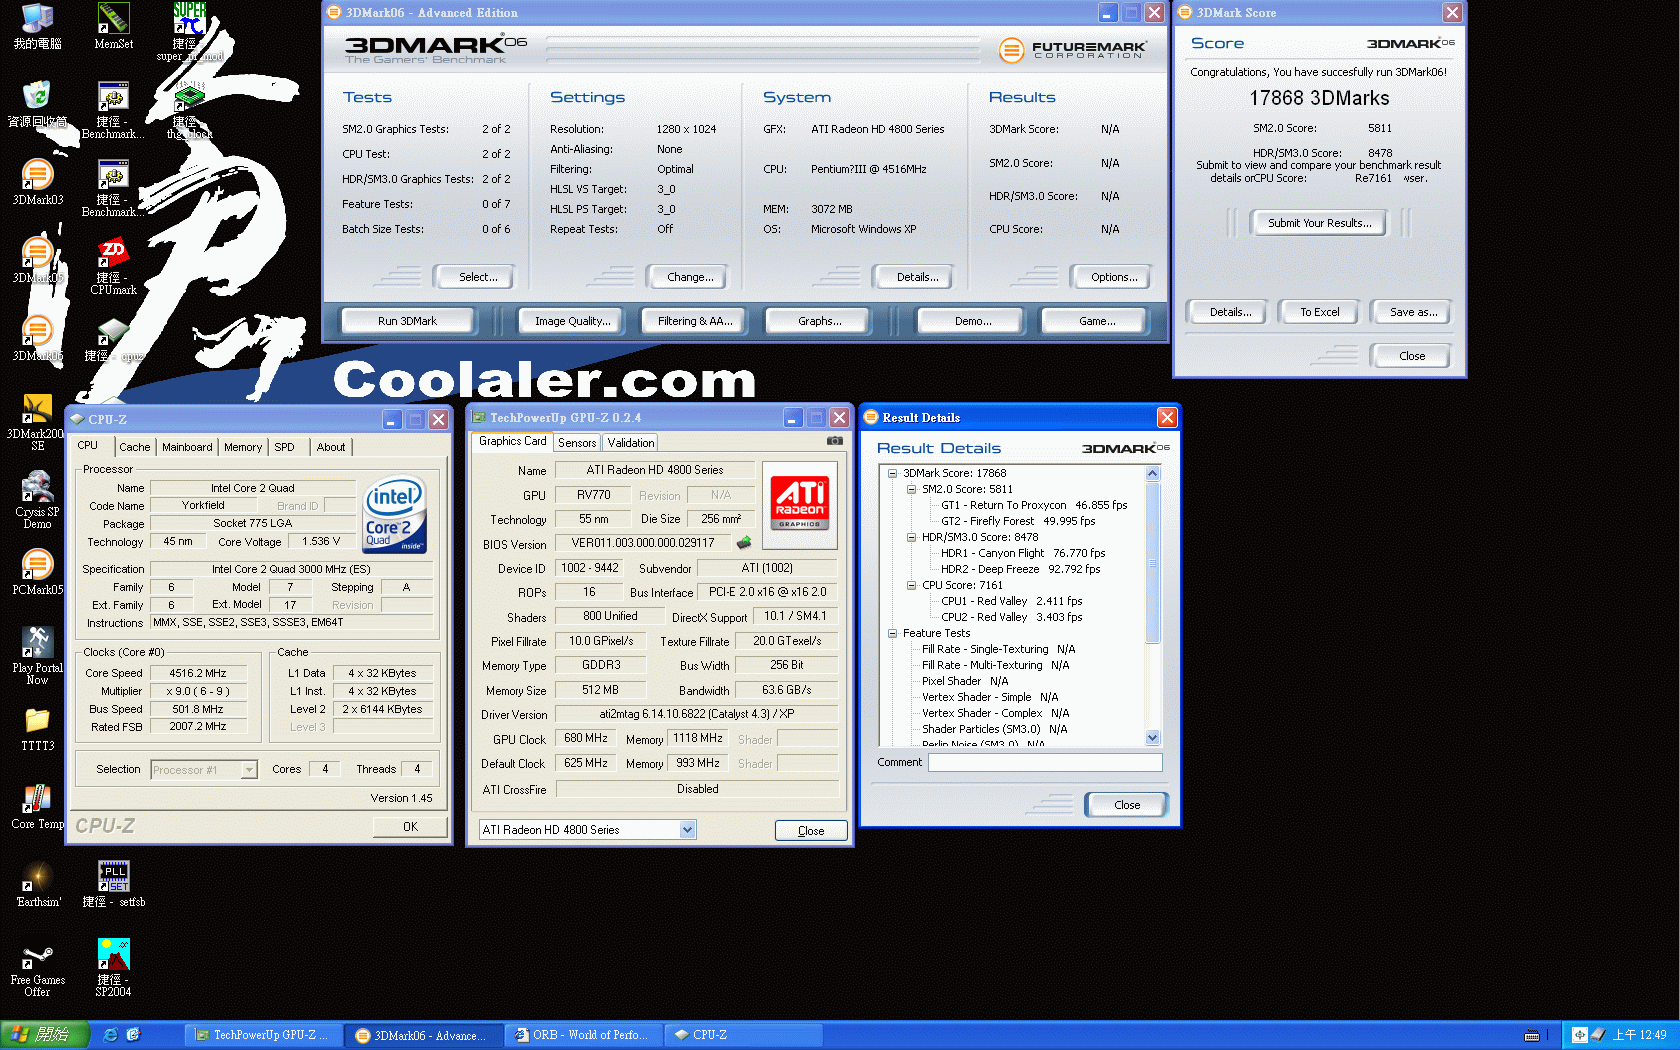Click the Result Details scrollbar down arrow
Screen dimensions: 1680x1050
(1152, 738)
